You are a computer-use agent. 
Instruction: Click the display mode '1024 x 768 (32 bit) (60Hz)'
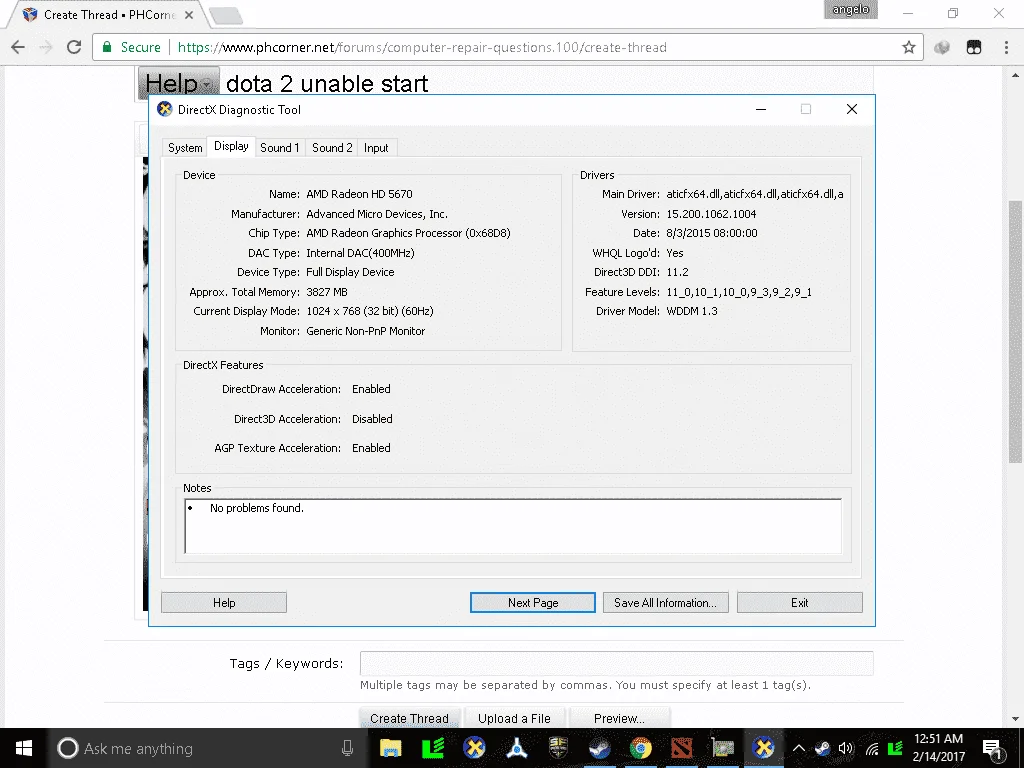[x=370, y=311]
